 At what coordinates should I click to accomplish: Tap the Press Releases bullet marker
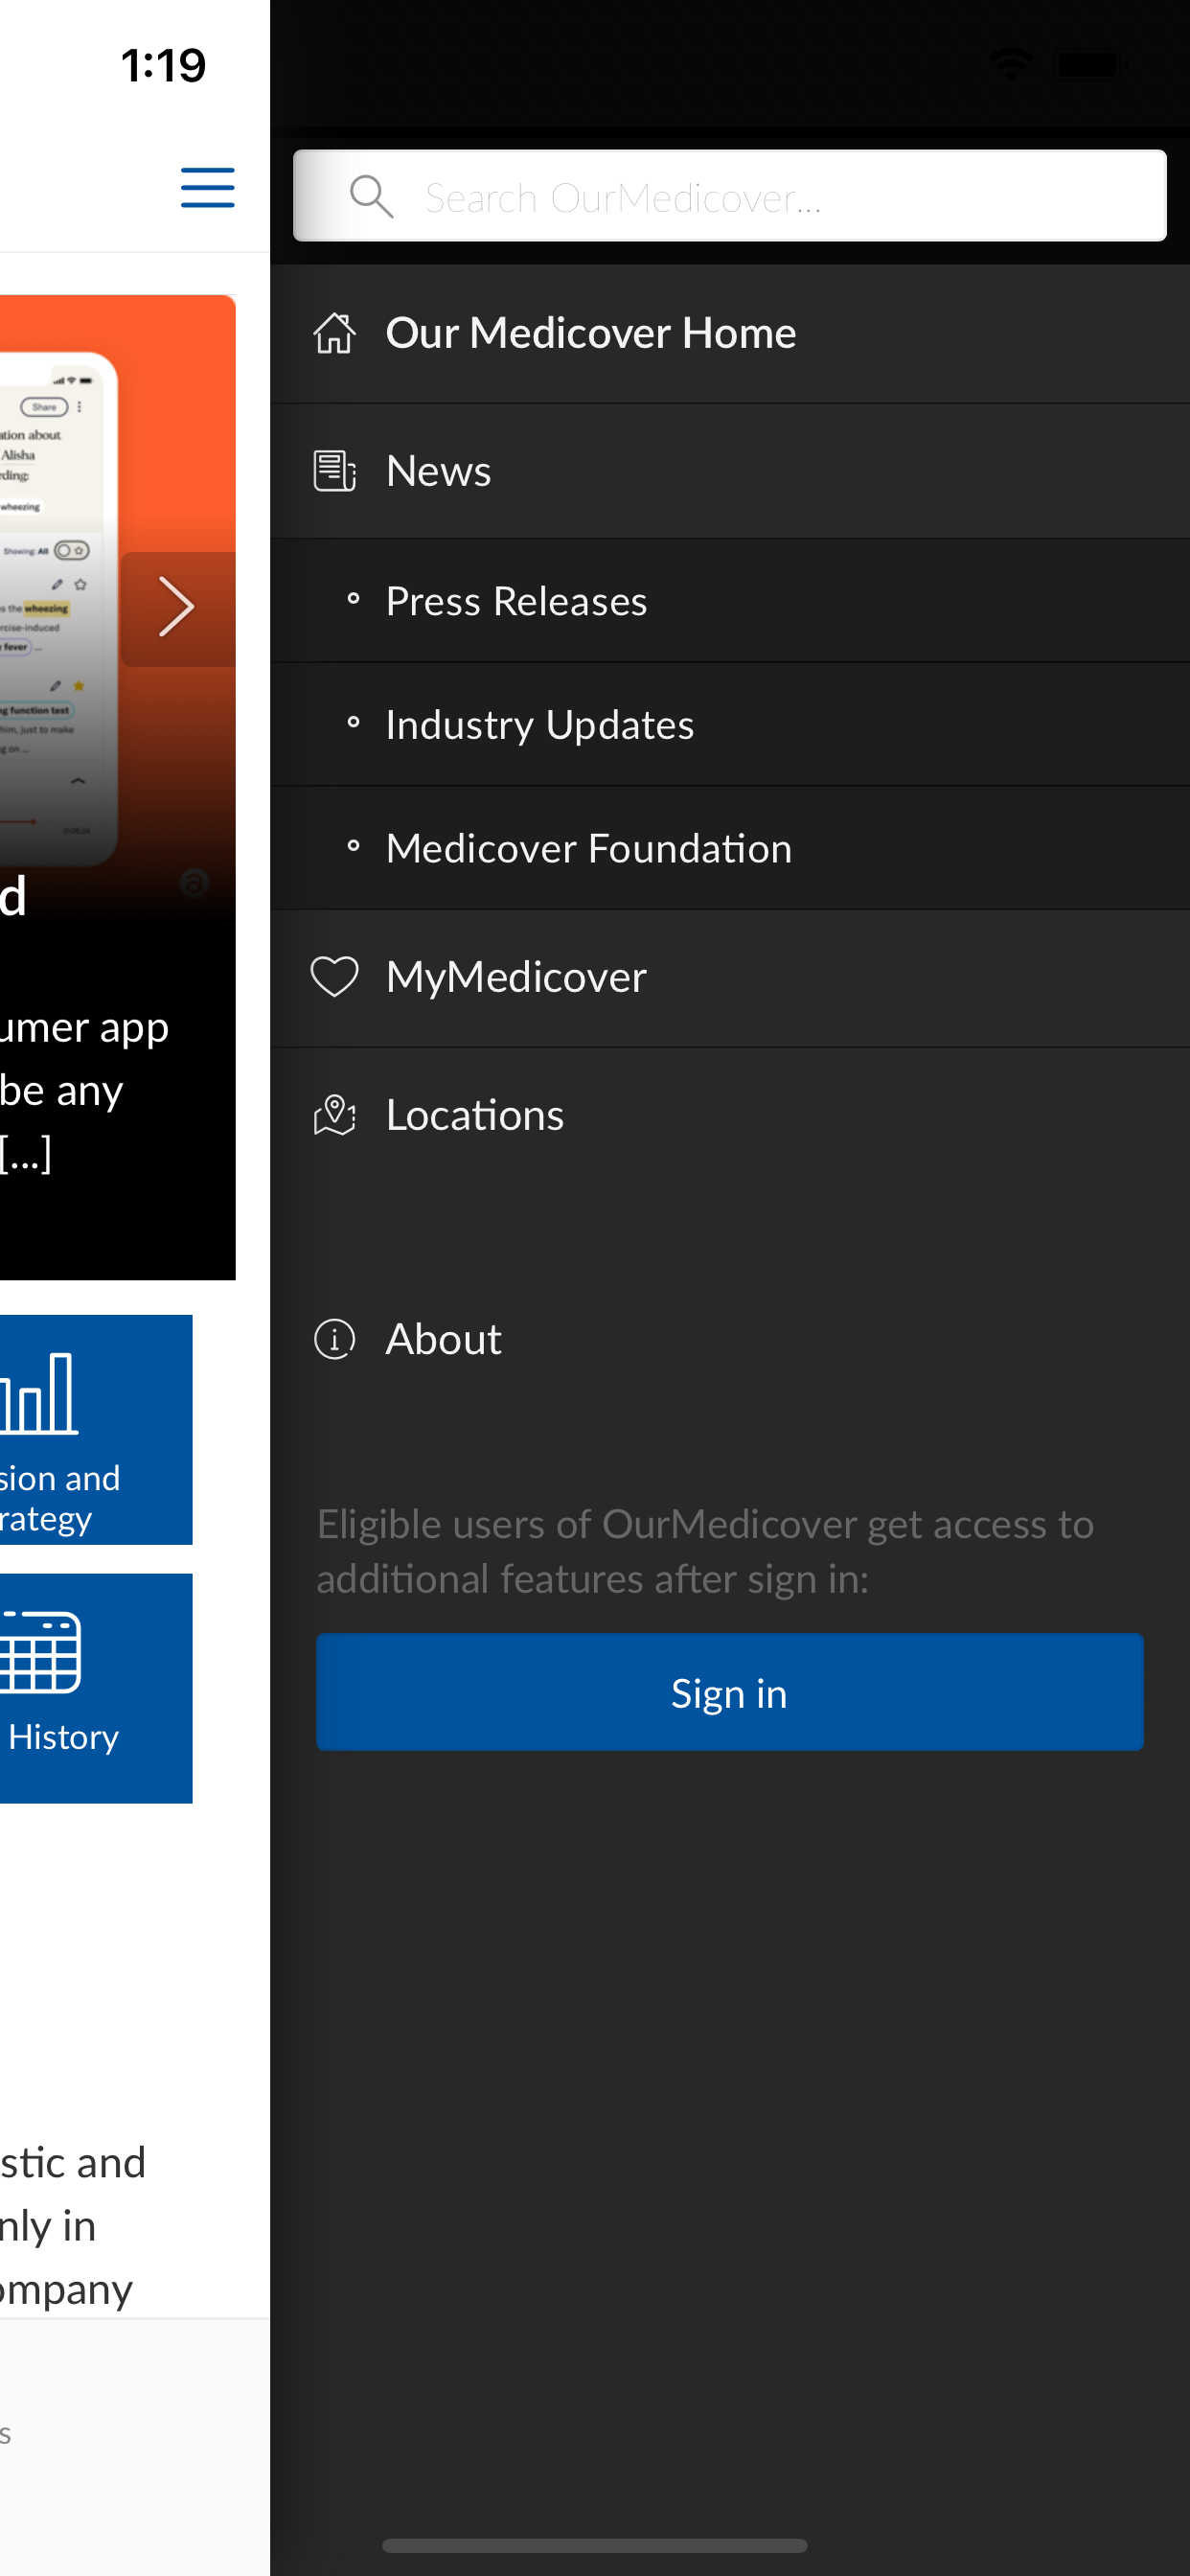[353, 599]
